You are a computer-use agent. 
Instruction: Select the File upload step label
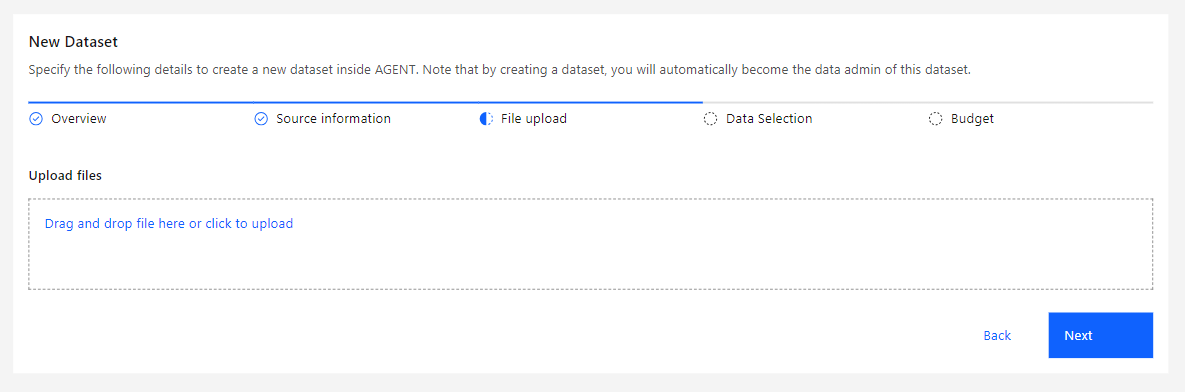click(534, 119)
